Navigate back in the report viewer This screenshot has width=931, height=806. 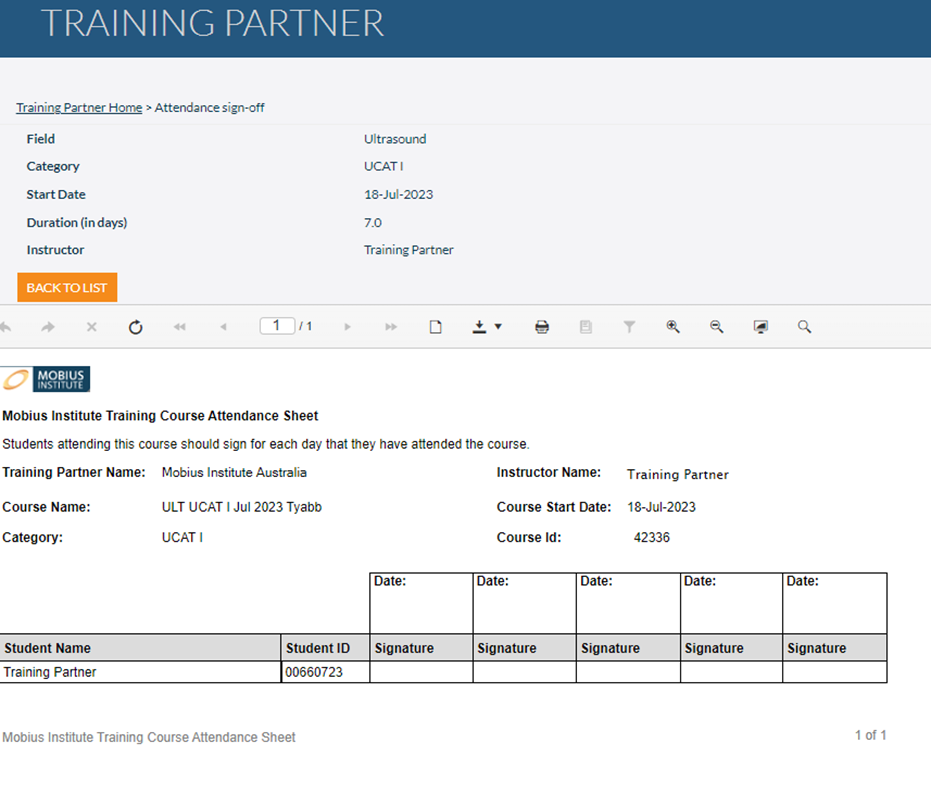pyautogui.click(x=8, y=326)
